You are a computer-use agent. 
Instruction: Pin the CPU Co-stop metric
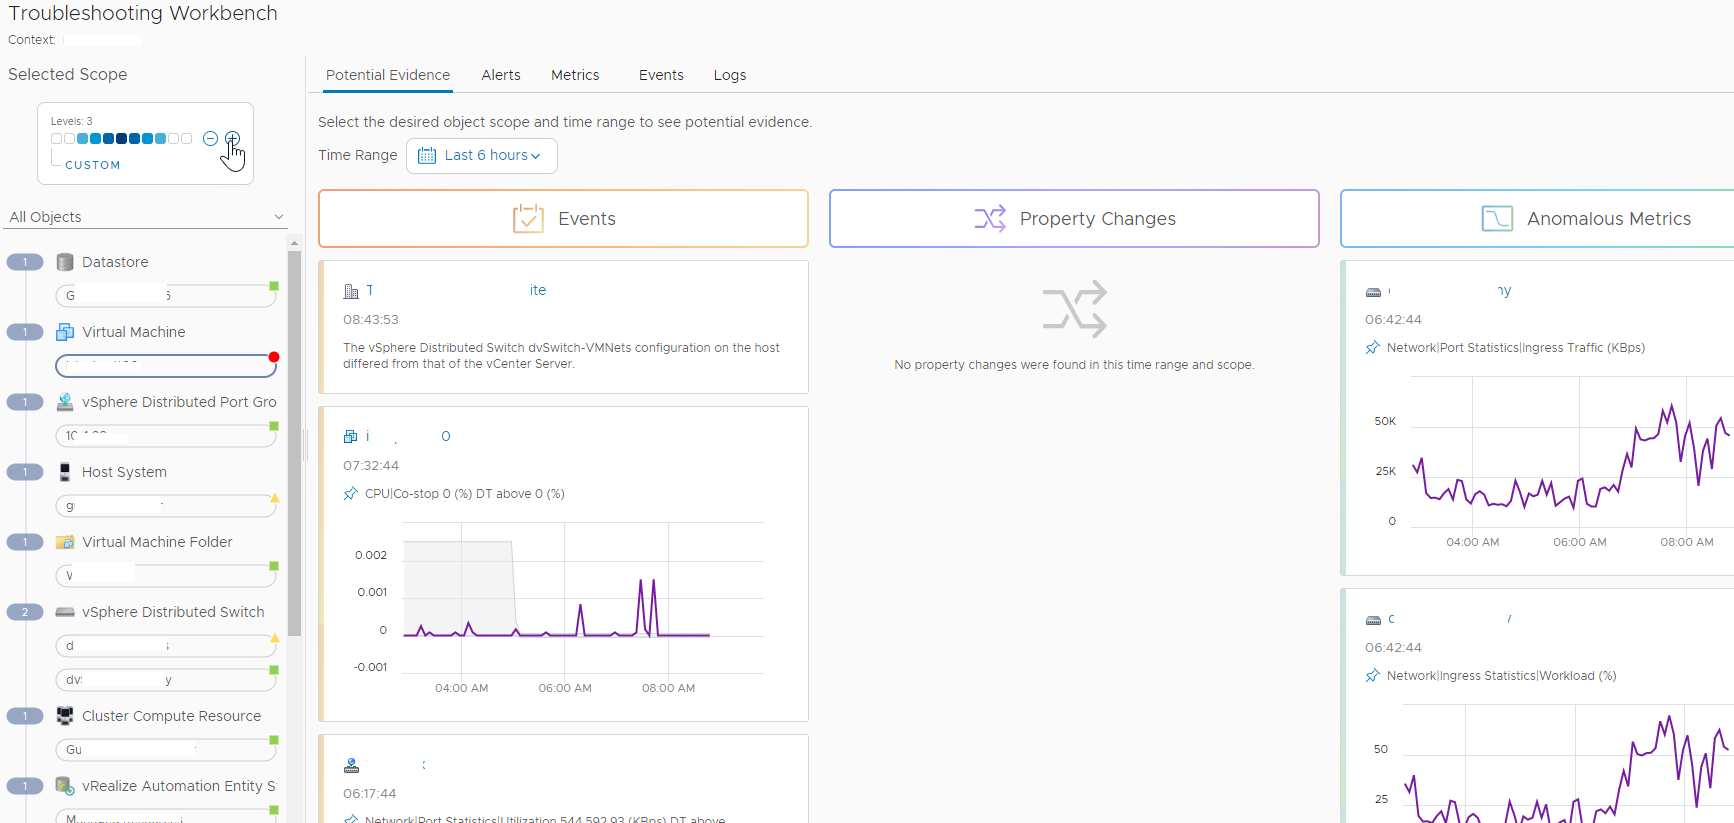[350, 494]
